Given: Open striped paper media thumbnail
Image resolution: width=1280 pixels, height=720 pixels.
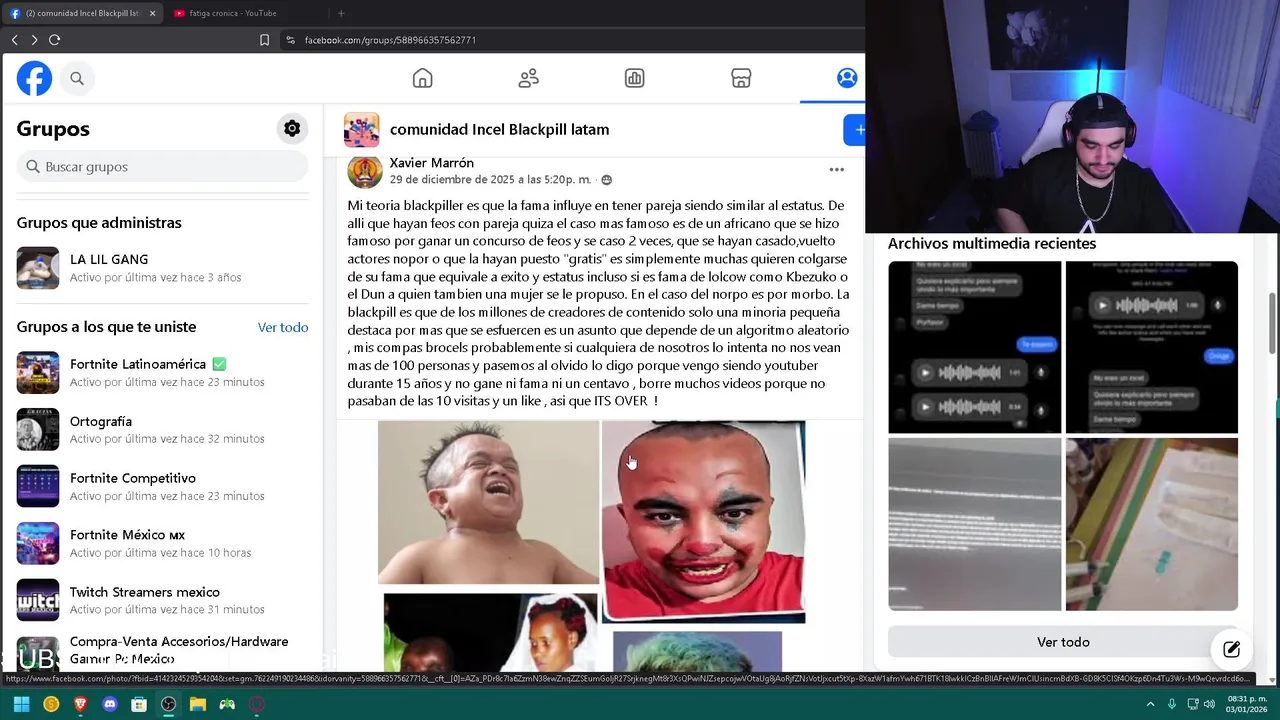Looking at the screenshot, I should pos(1152,524).
